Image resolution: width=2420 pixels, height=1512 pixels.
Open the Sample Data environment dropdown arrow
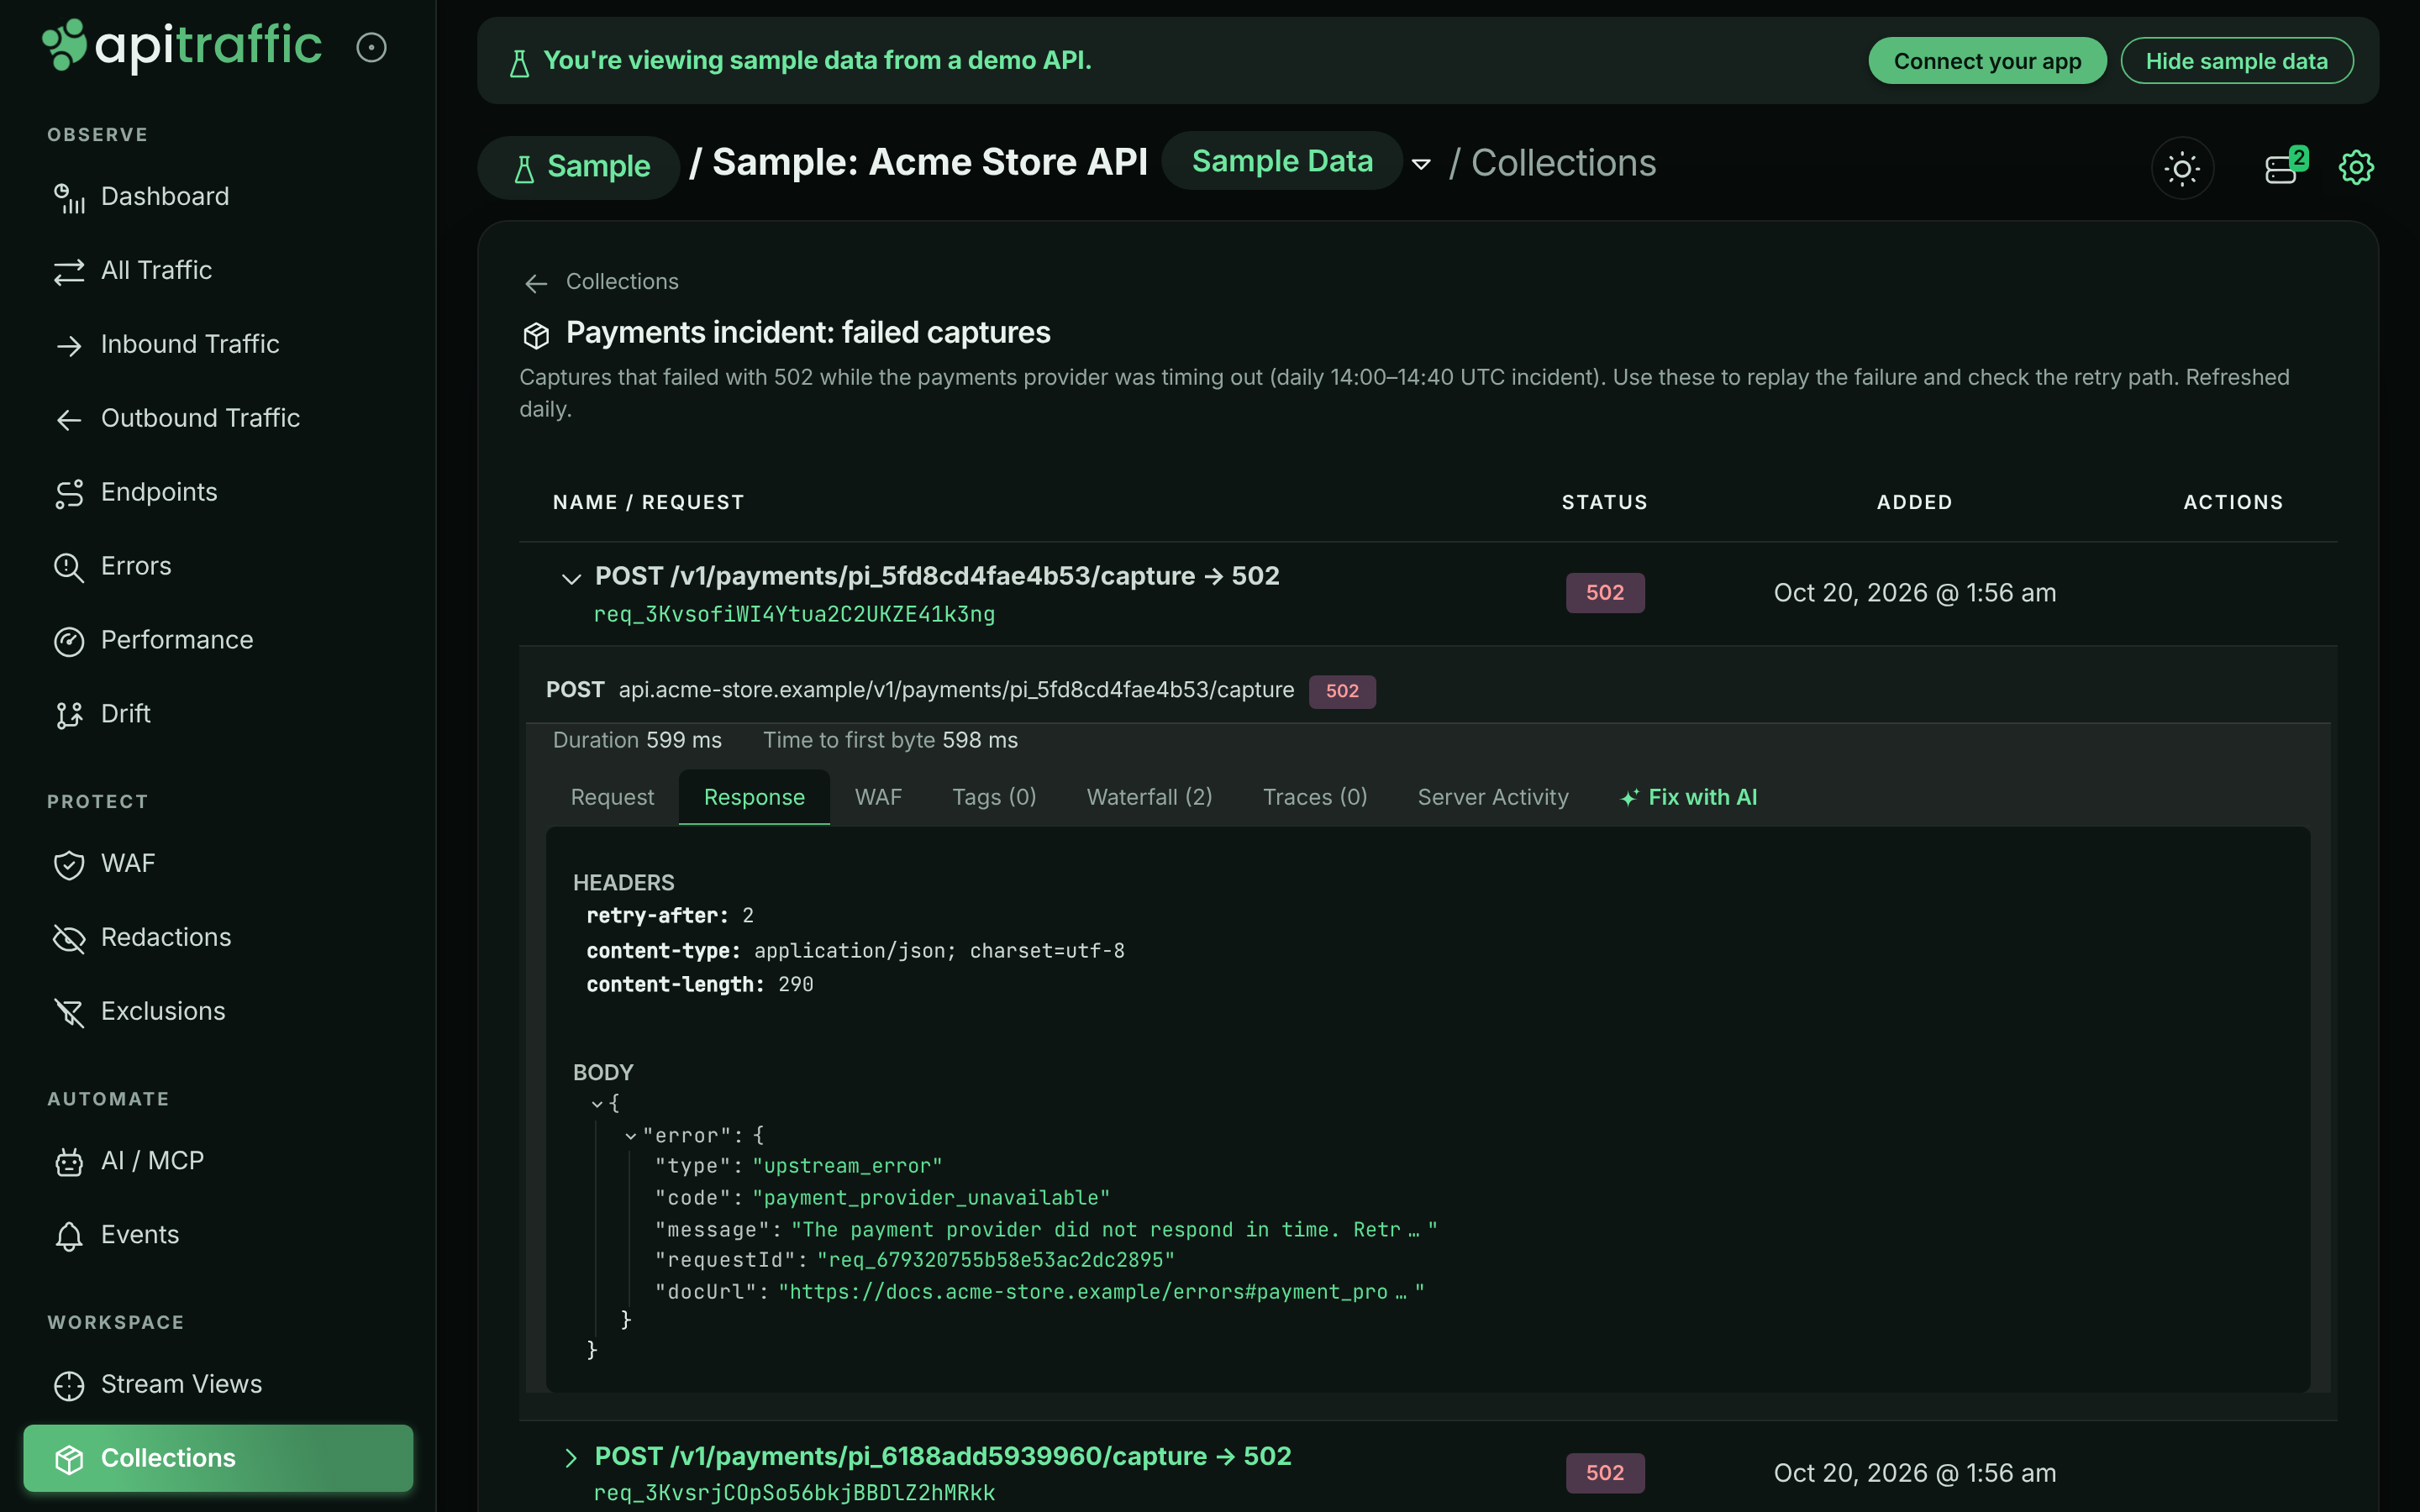click(1421, 163)
